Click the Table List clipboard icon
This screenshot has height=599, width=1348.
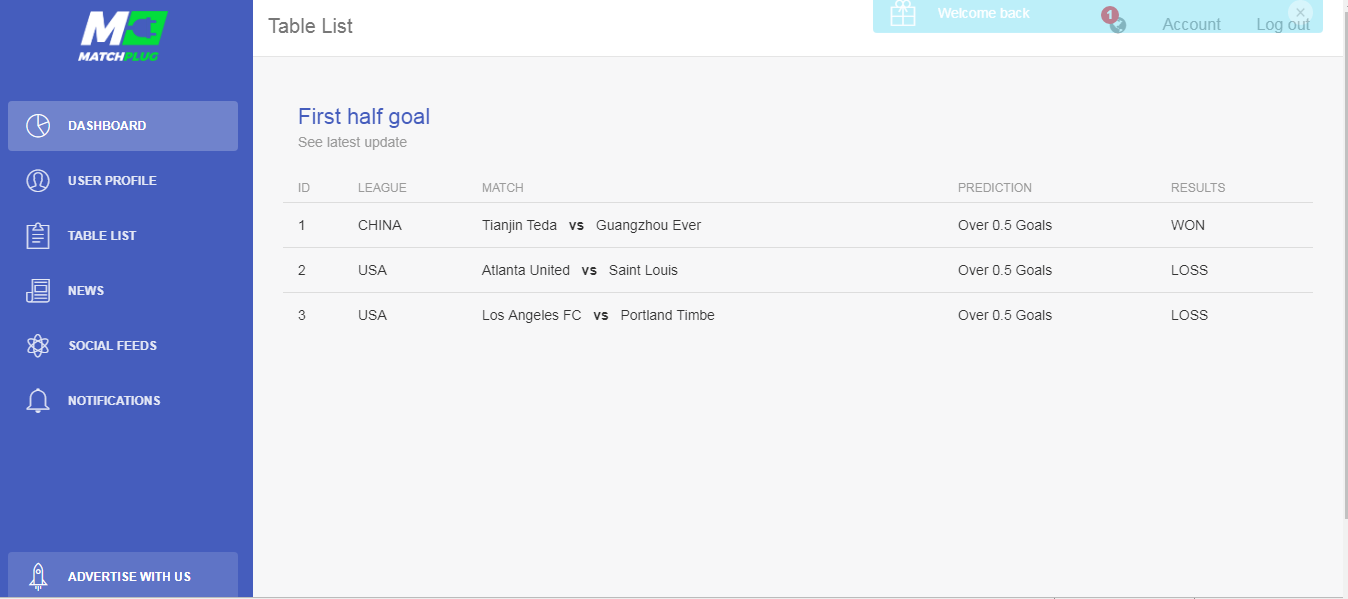click(38, 236)
